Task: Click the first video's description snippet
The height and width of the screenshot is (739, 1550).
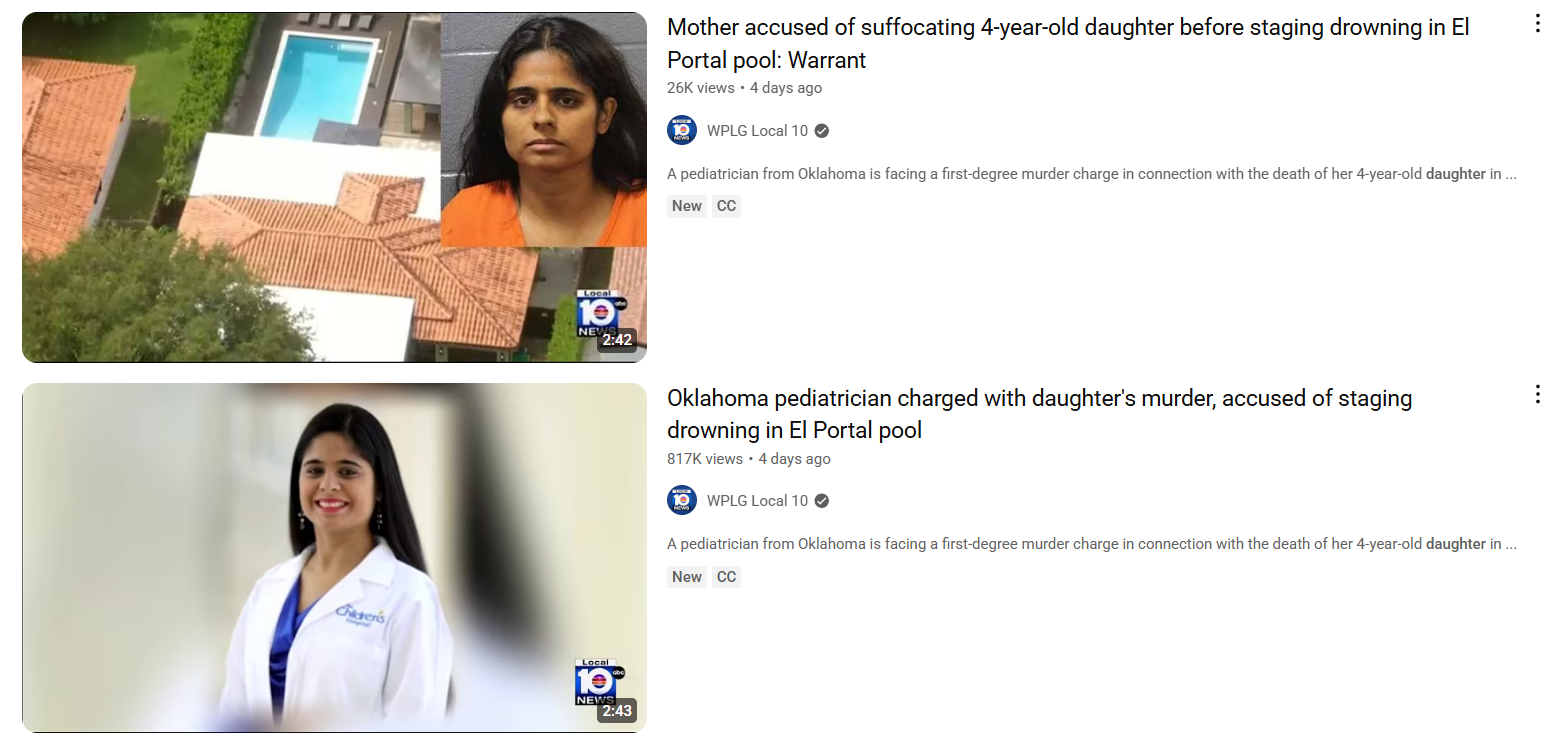Action: tap(1092, 174)
